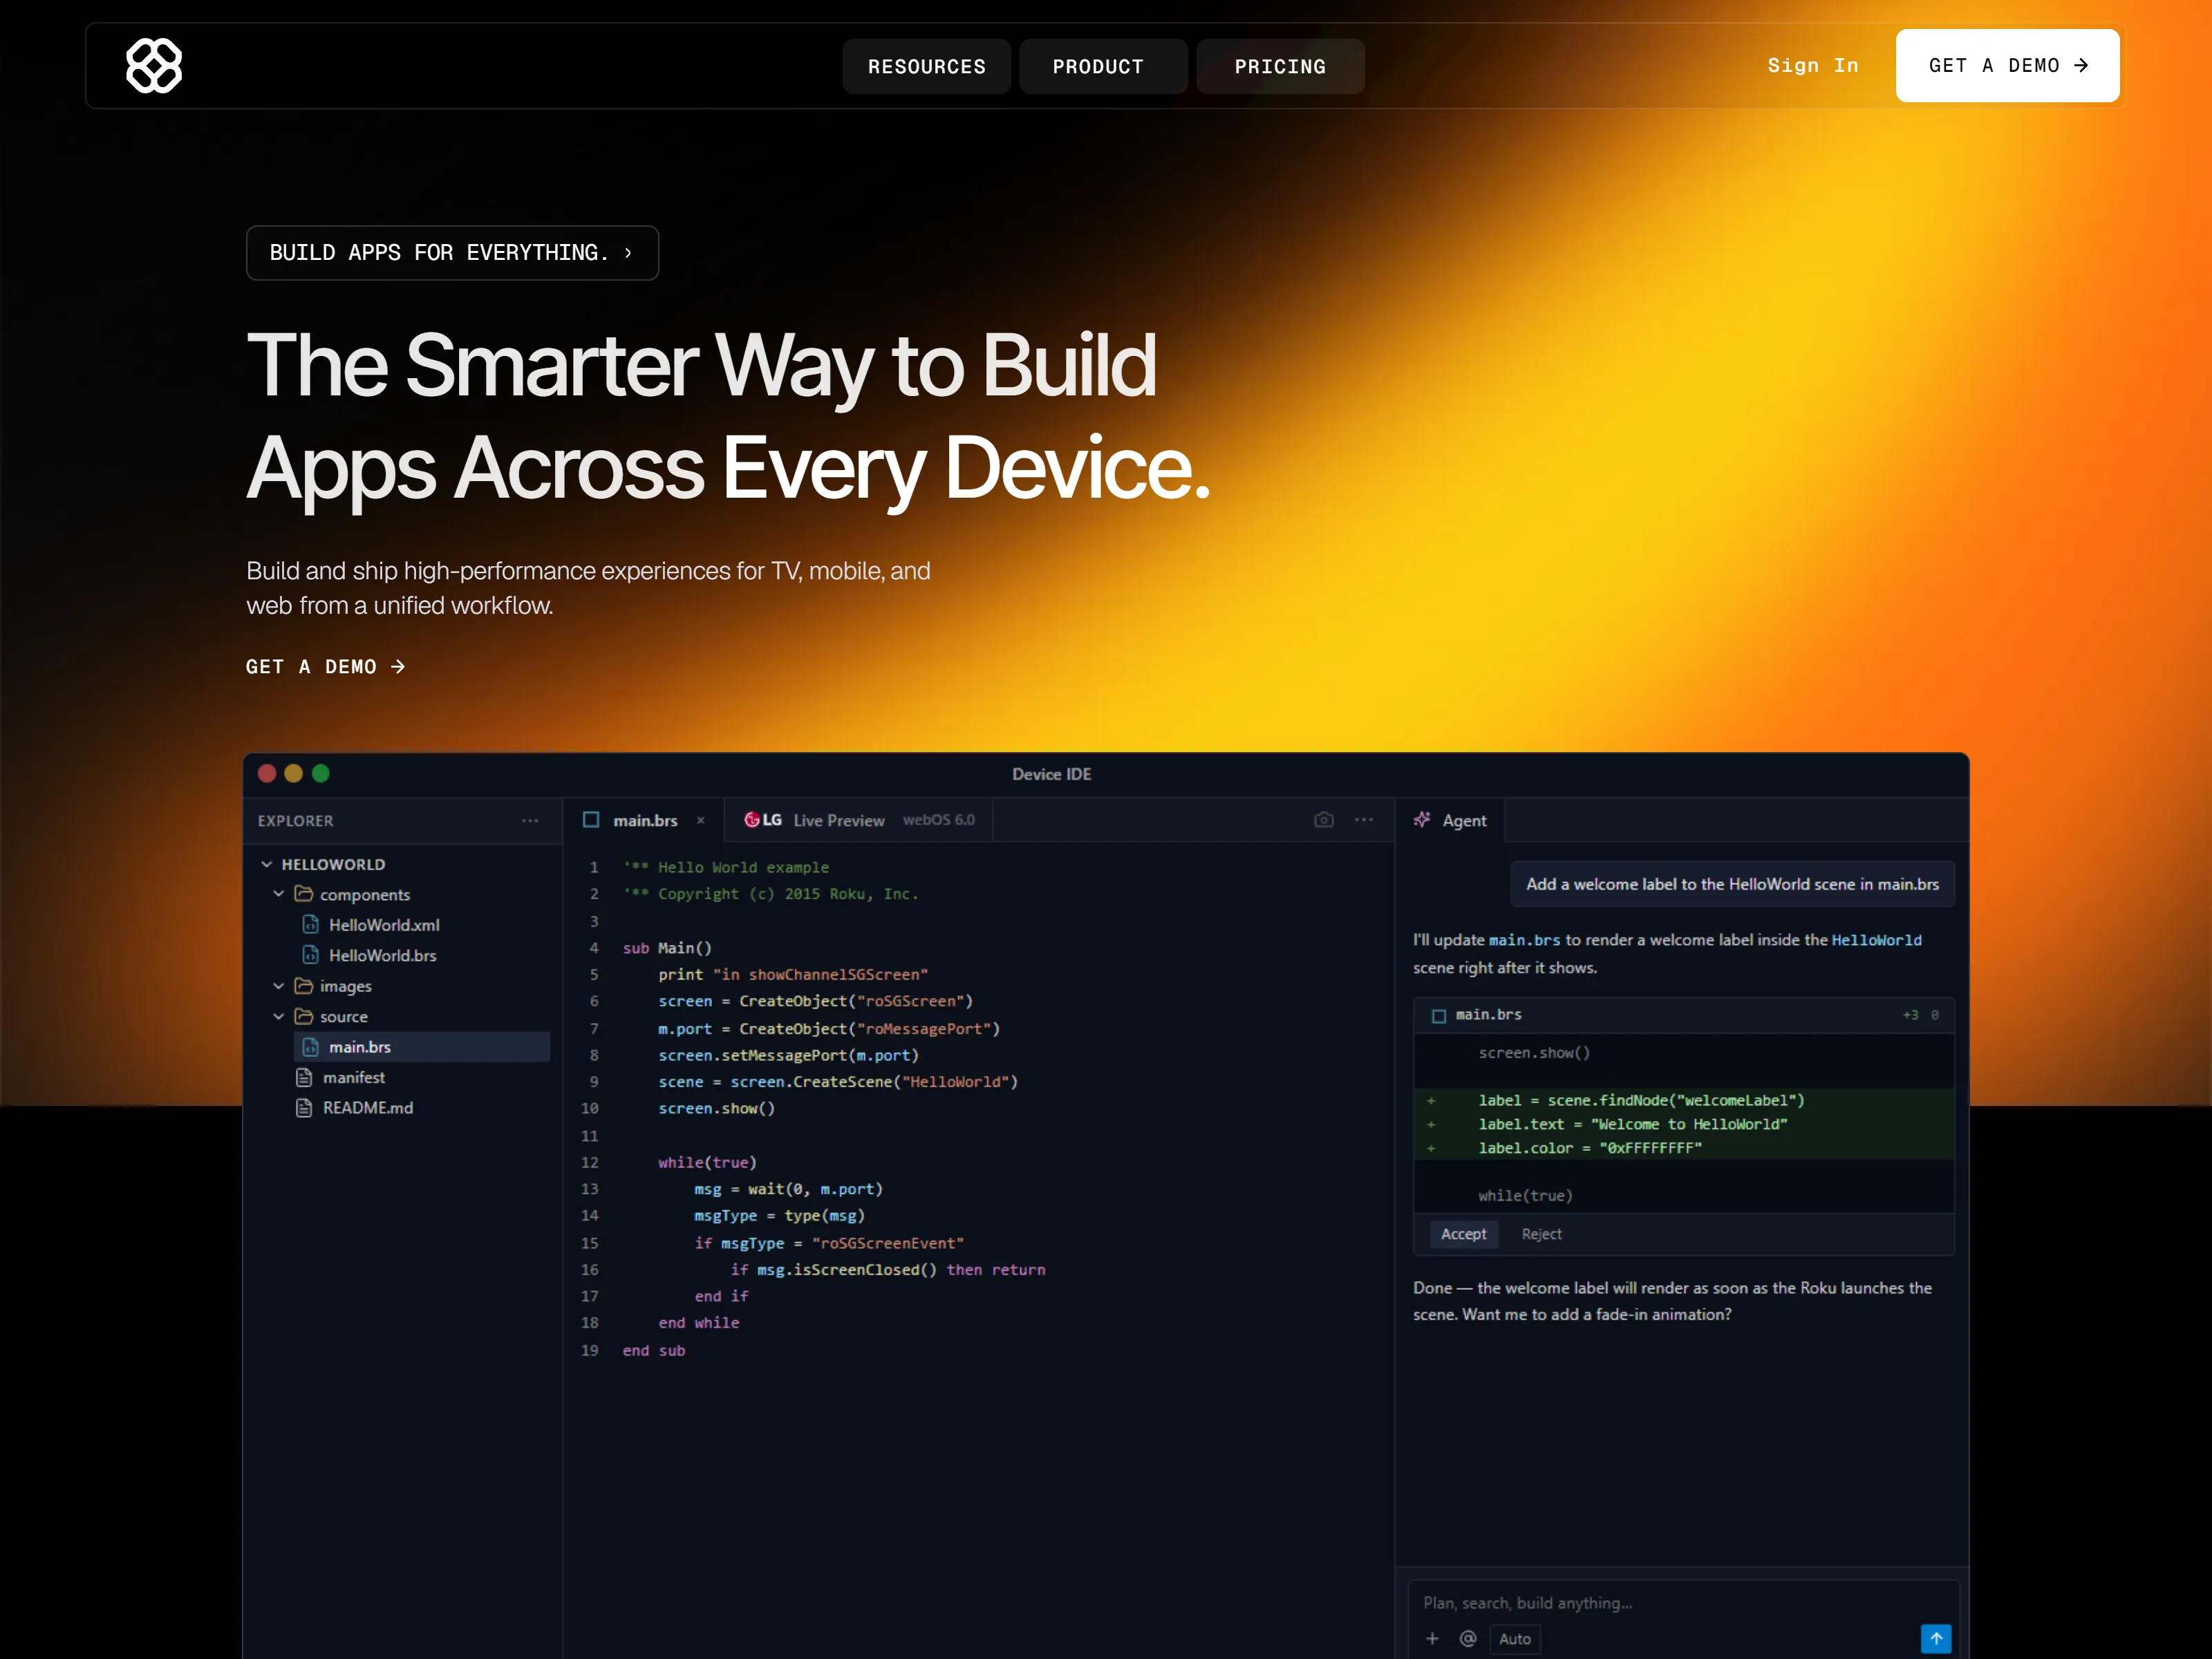Viewport: 2212px width, 1659px height.
Task: Click the EXPLORER panel title
Action: pos(295,821)
